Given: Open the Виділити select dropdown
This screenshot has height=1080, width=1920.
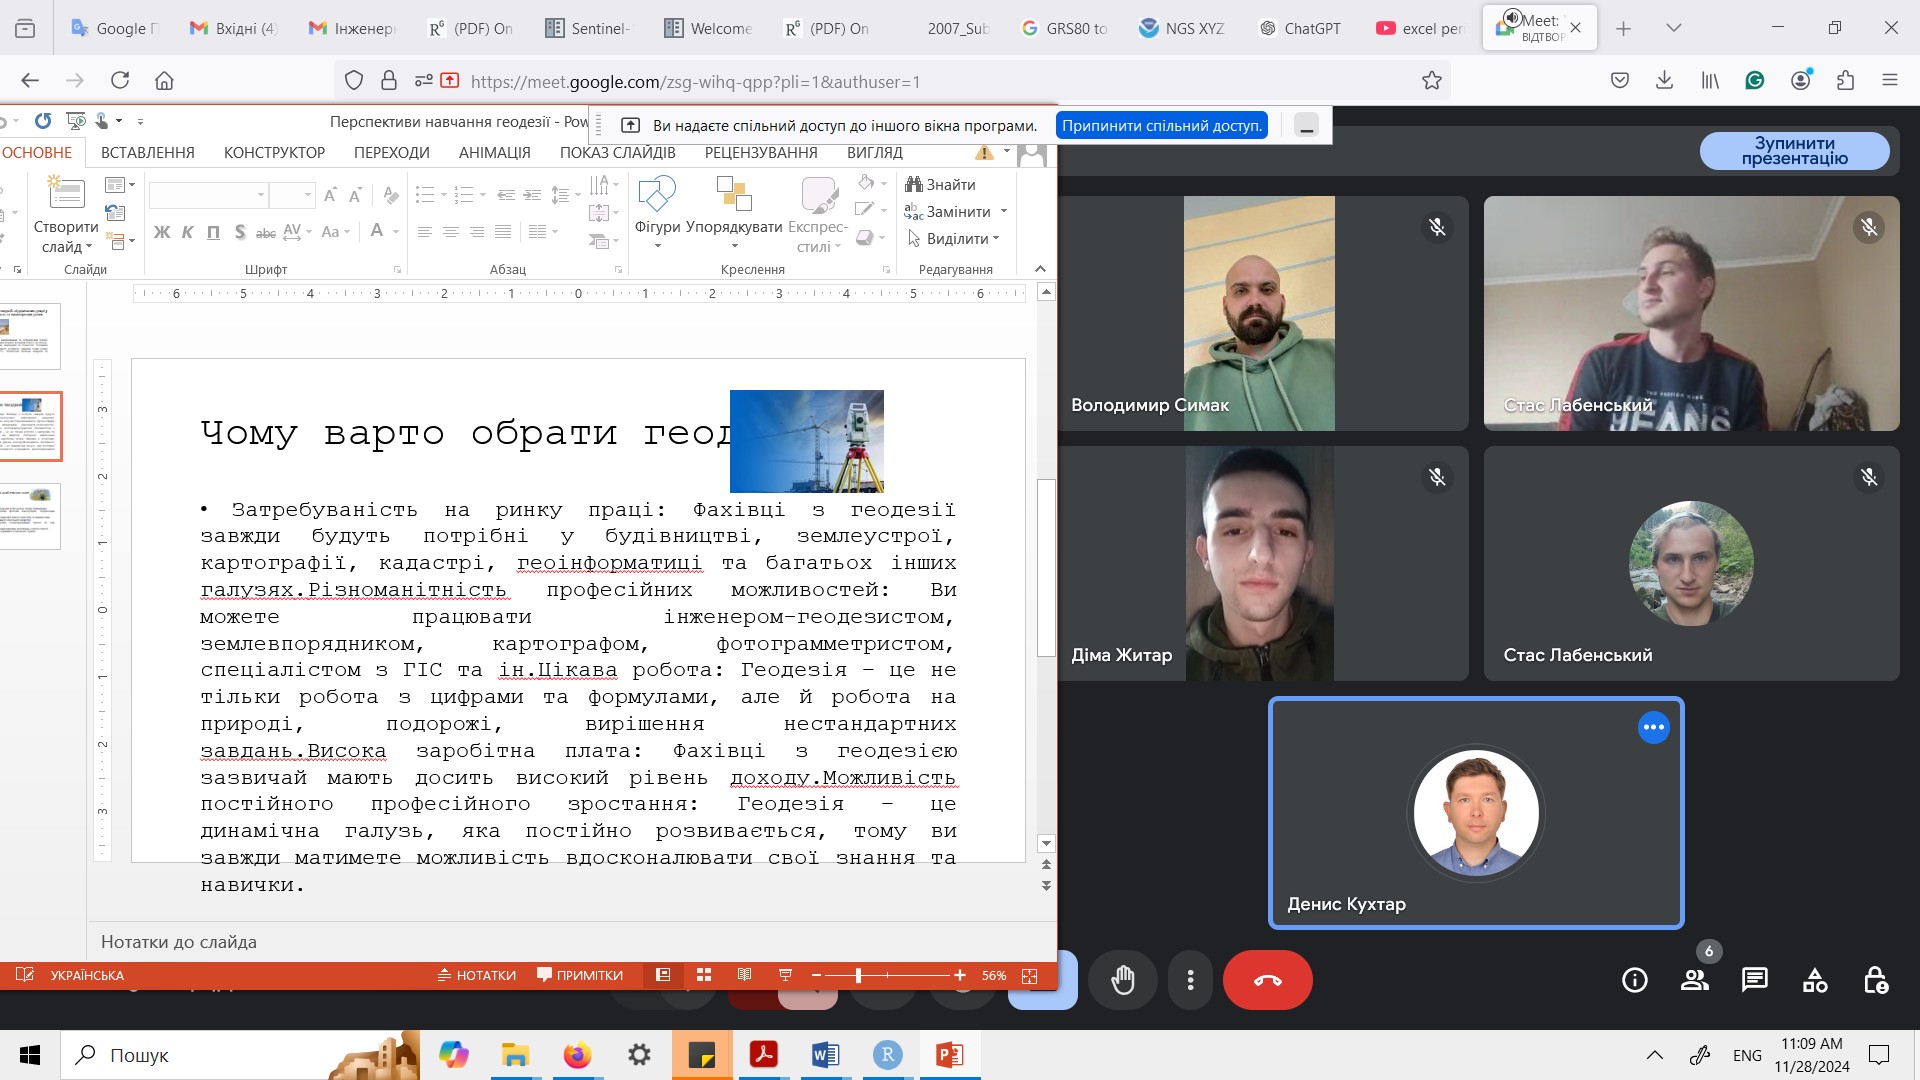Looking at the screenshot, I should pyautogui.click(x=955, y=239).
